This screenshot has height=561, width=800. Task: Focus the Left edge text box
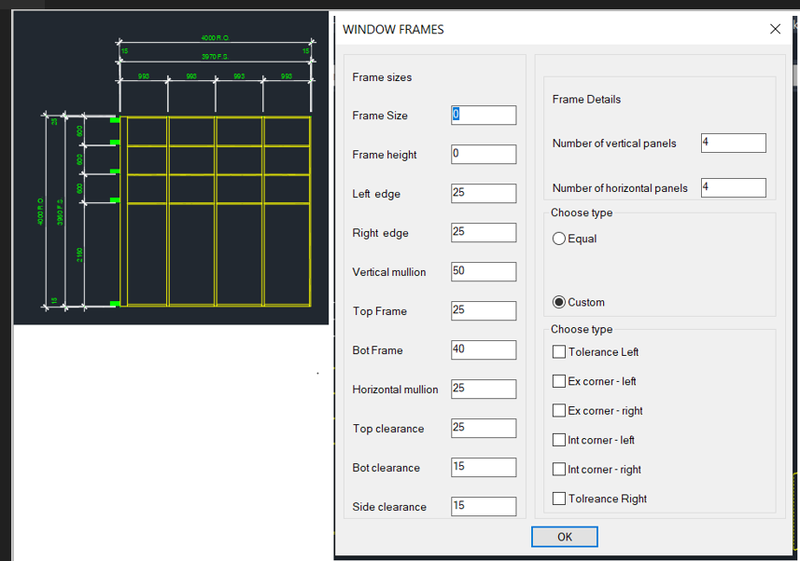click(x=483, y=194)
